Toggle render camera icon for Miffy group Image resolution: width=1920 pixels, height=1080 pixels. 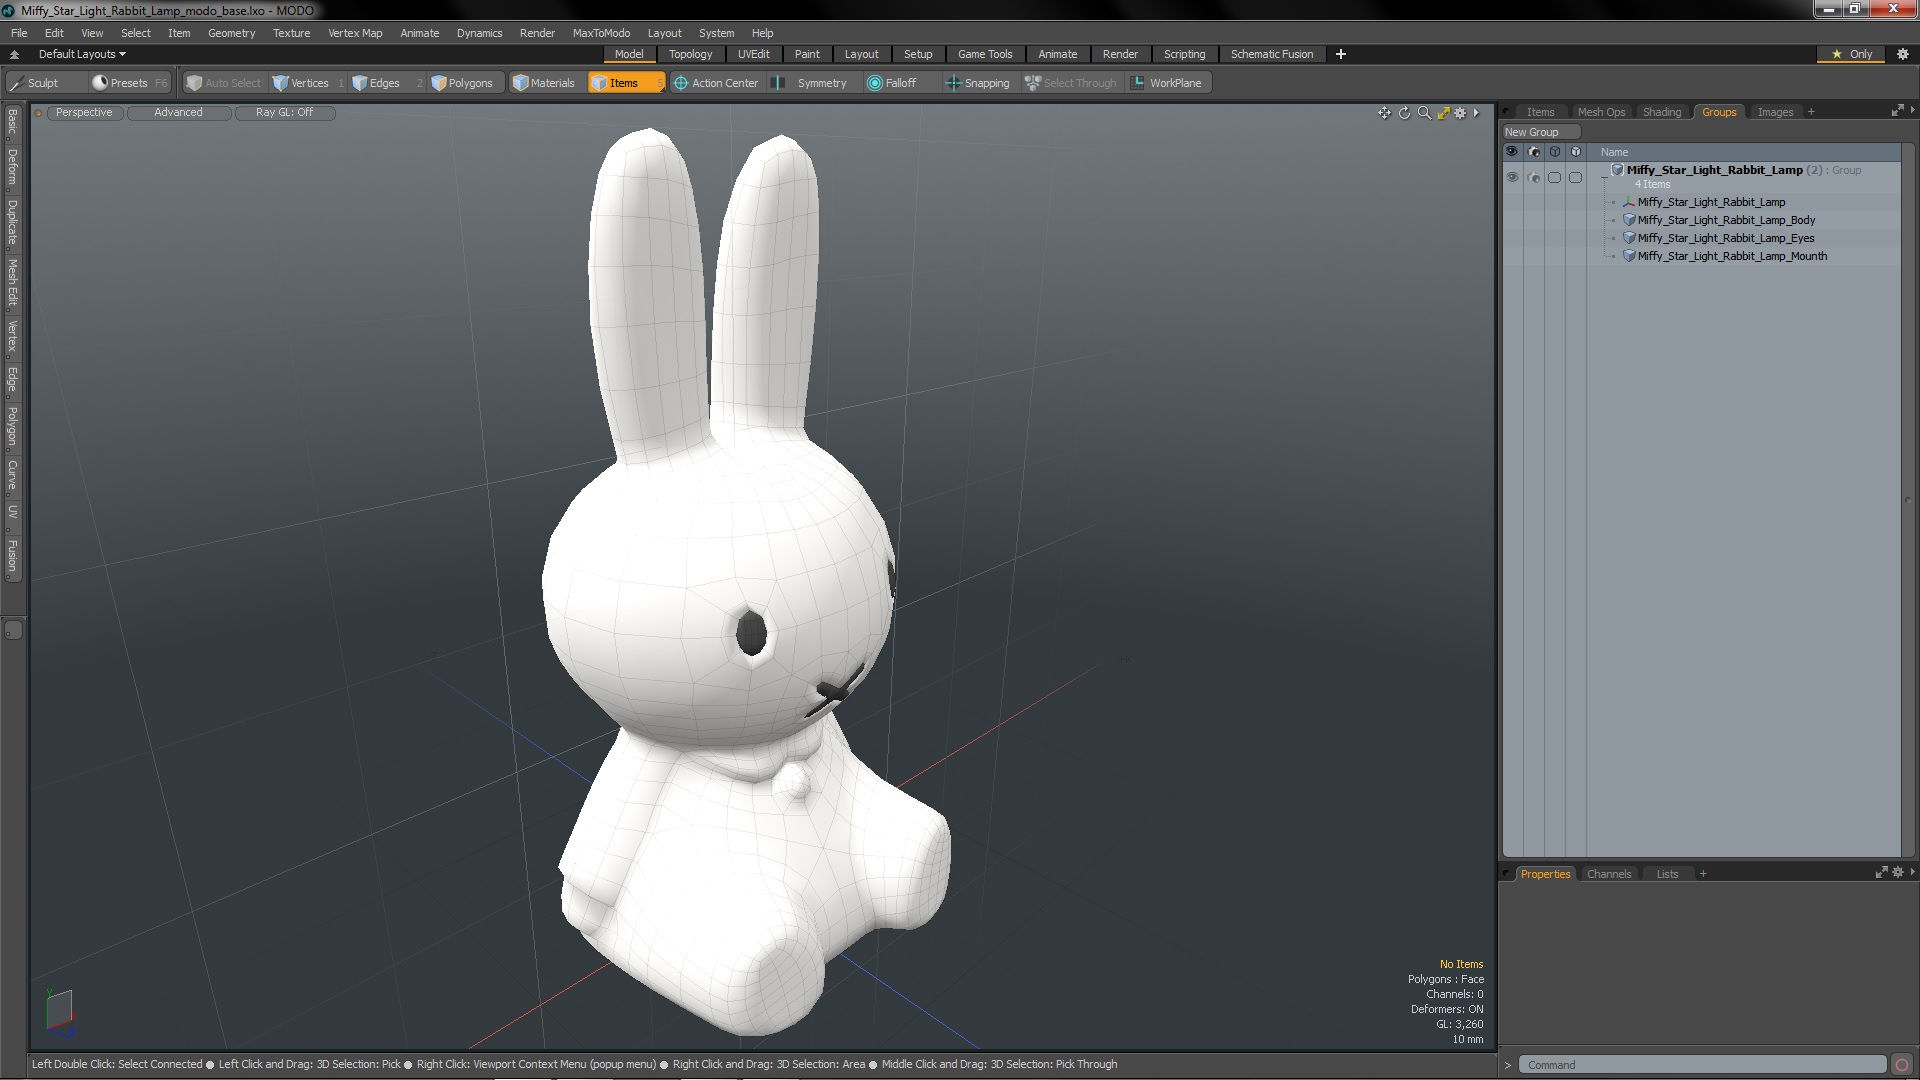1534,177
